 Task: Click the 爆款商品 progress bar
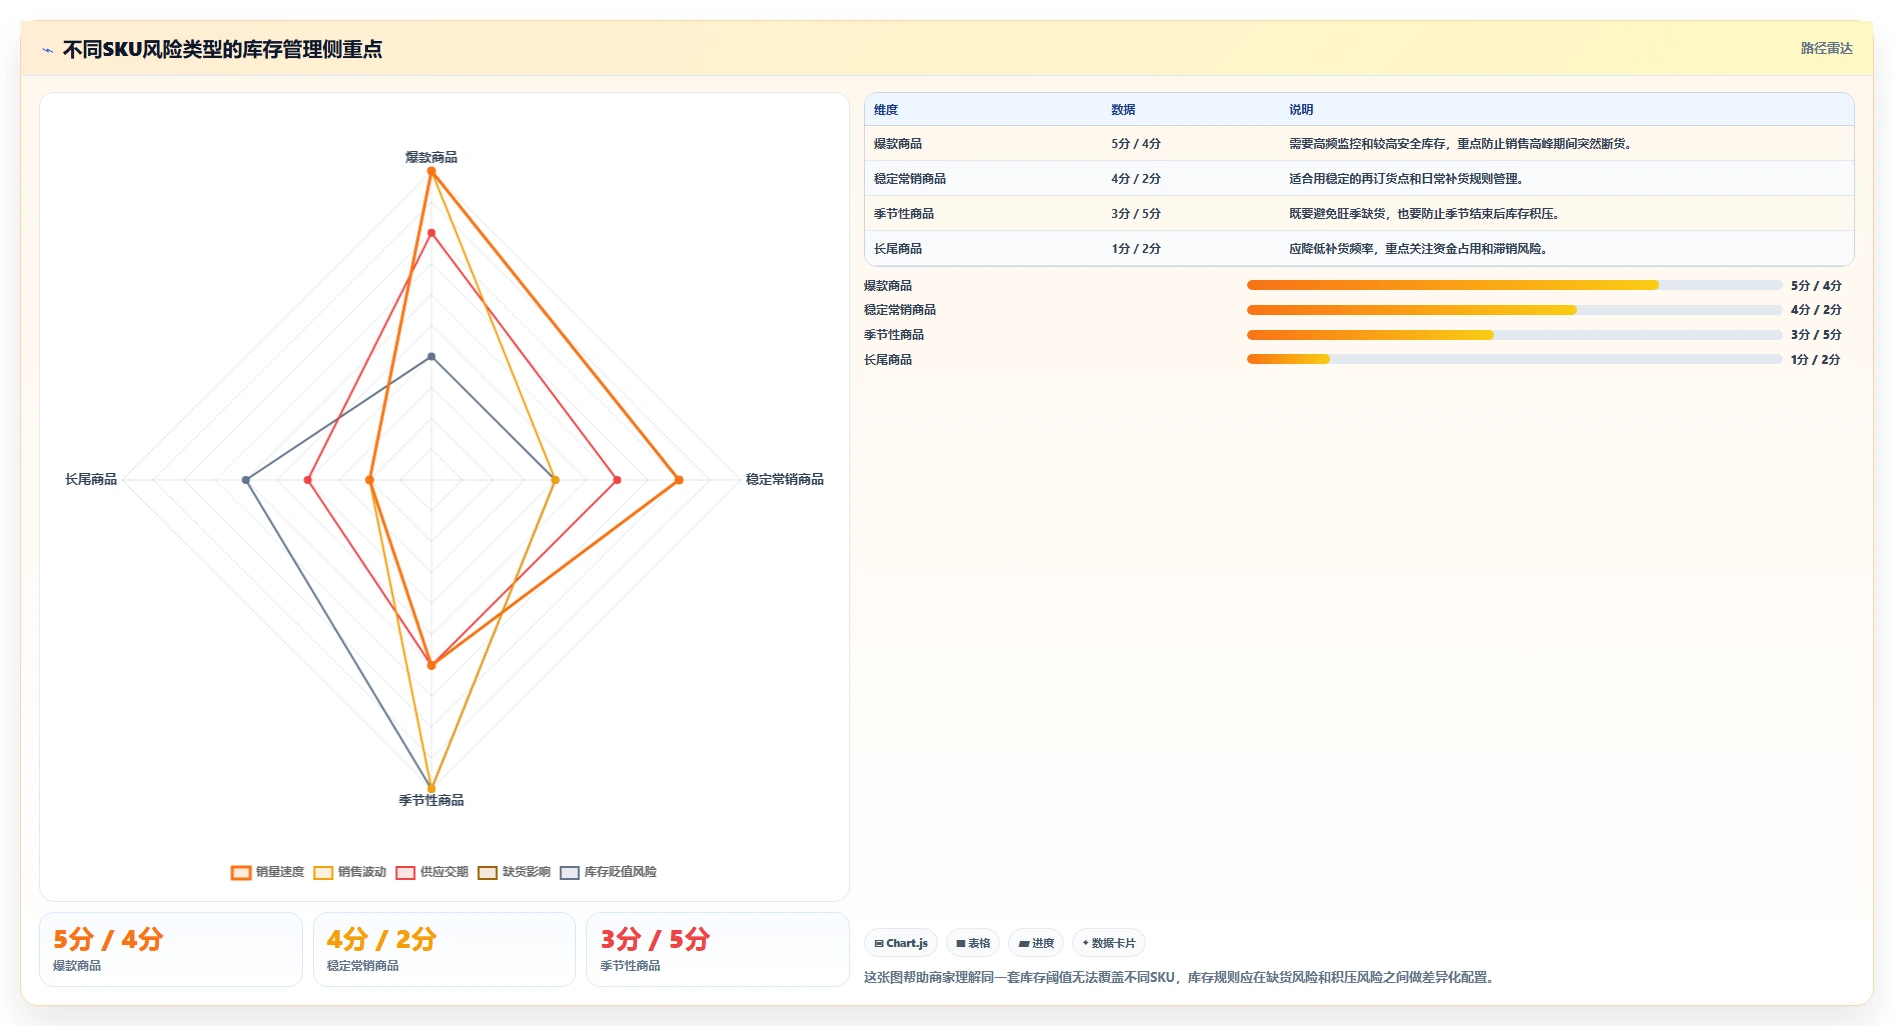[x=1514, y=285]
